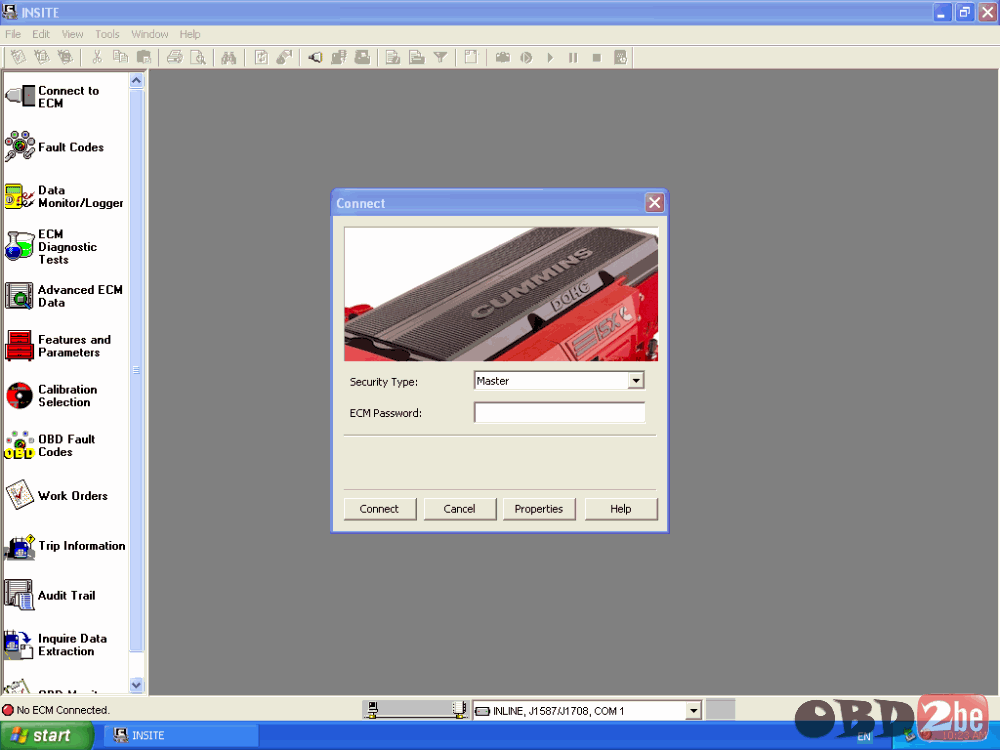Open Trip Information
Screen dimensions: 1000x750
(64, 546)
